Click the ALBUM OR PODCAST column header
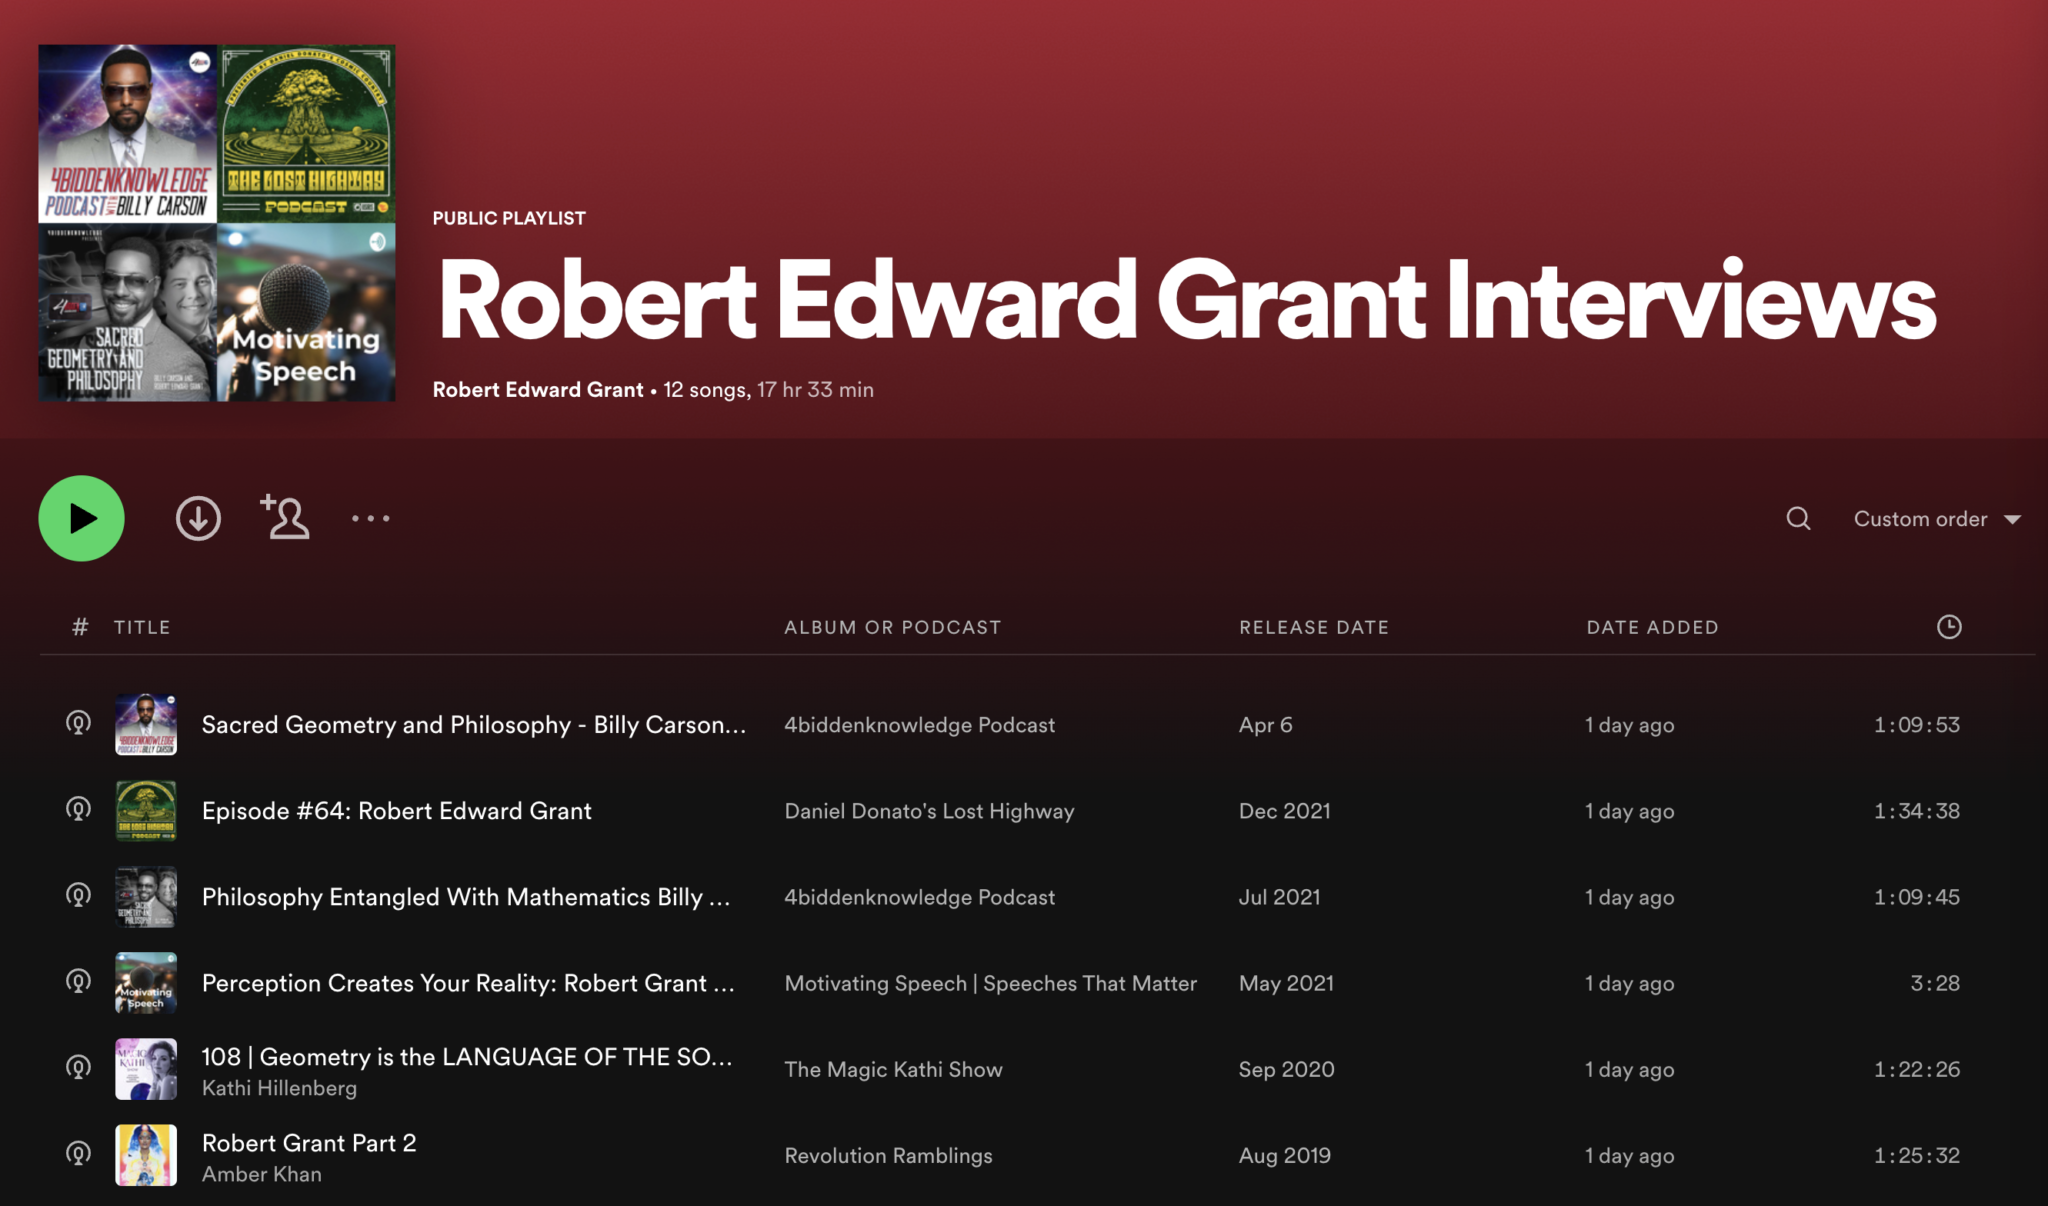The width and height of the screenshot is (2048, 1206). pyautogui.click(x=893, y=627)
